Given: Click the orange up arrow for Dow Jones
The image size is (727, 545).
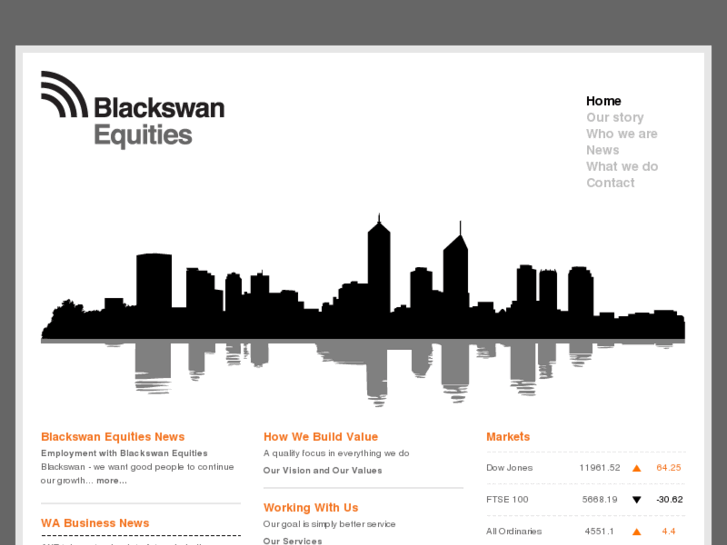Looking at the screenshot, I should [x=637, y=468].
